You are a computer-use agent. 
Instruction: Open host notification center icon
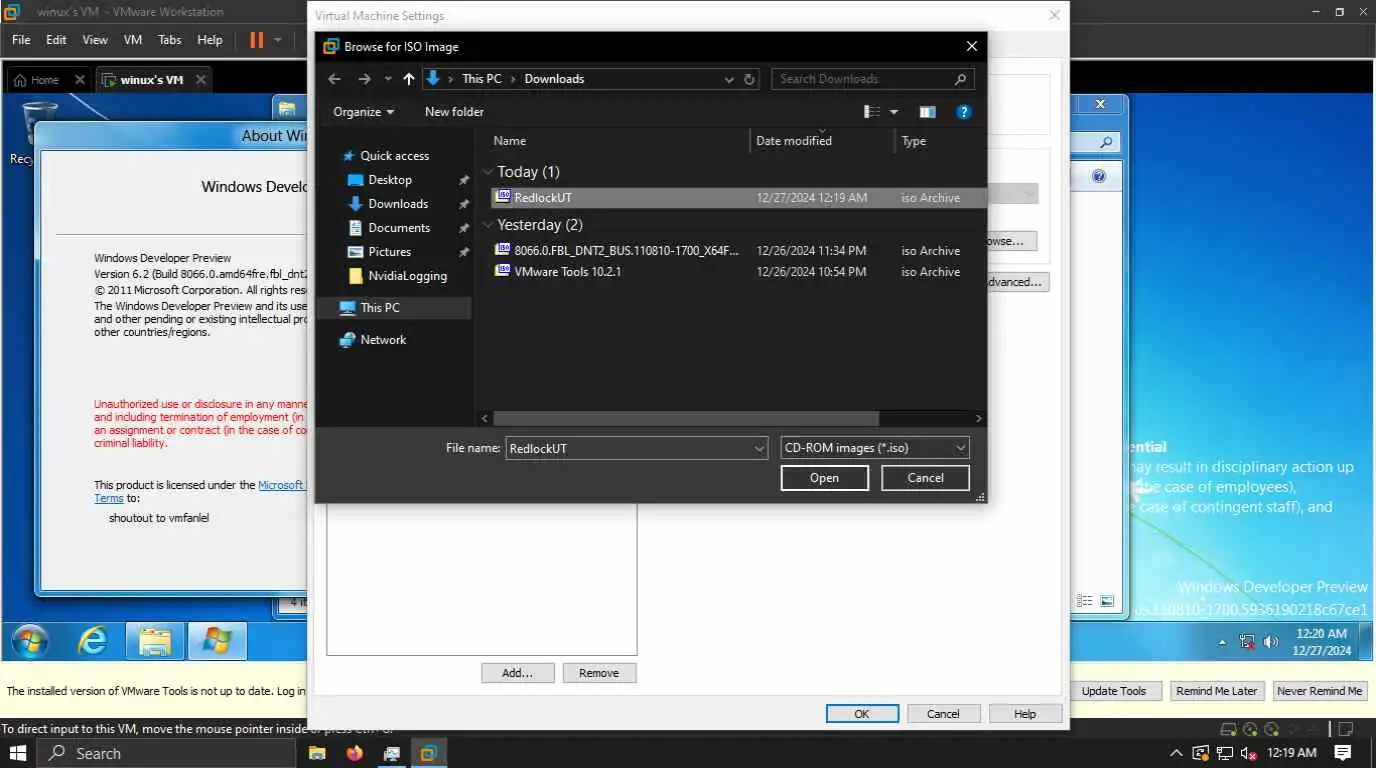pyautogui.click(x=1343, y=753)
